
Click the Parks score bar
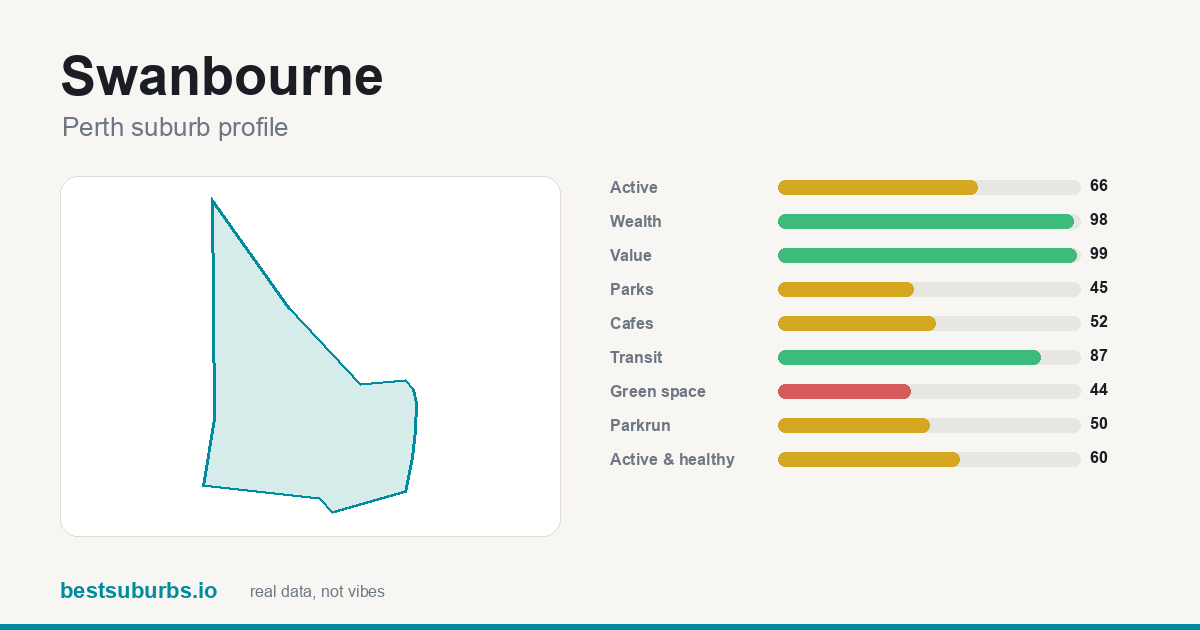pyautogui.click(x=929, y=289)
